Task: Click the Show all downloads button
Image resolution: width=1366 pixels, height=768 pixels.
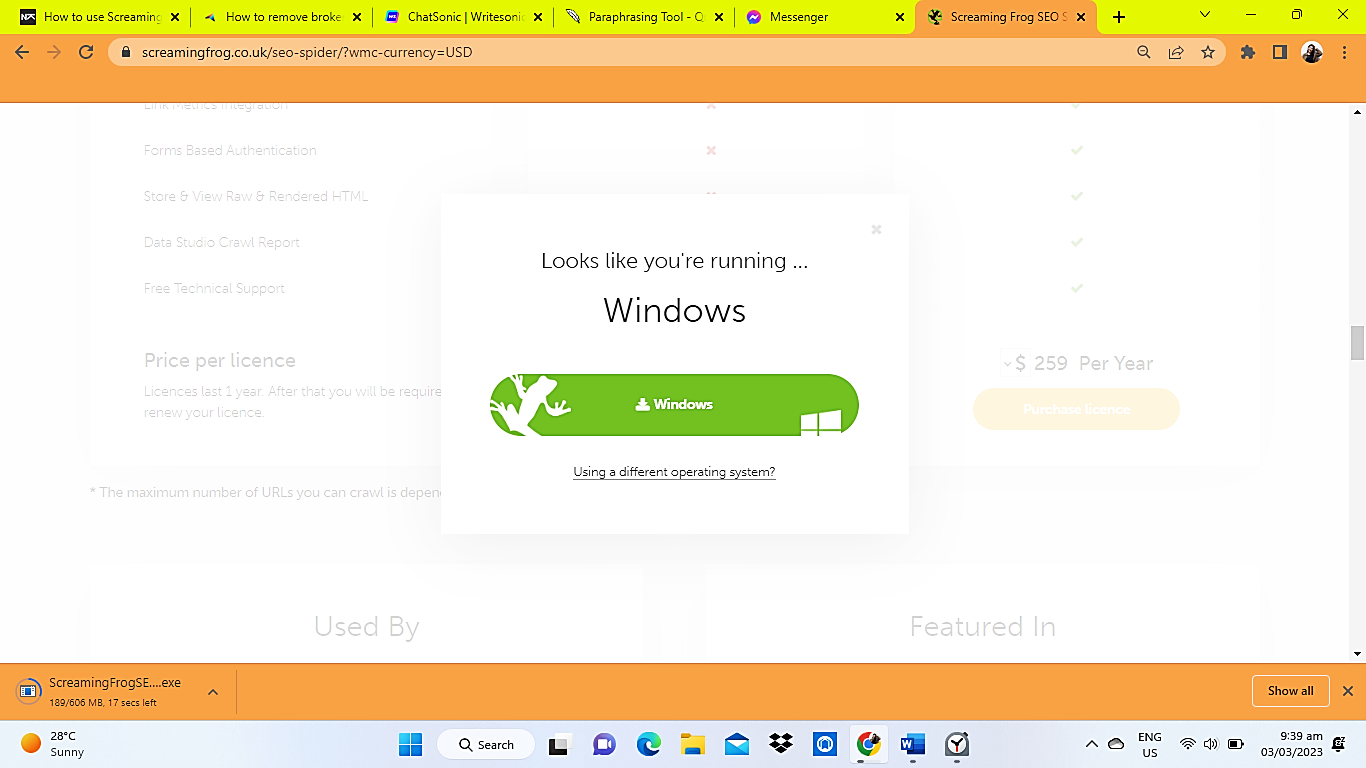Action: click(1290, 691)
